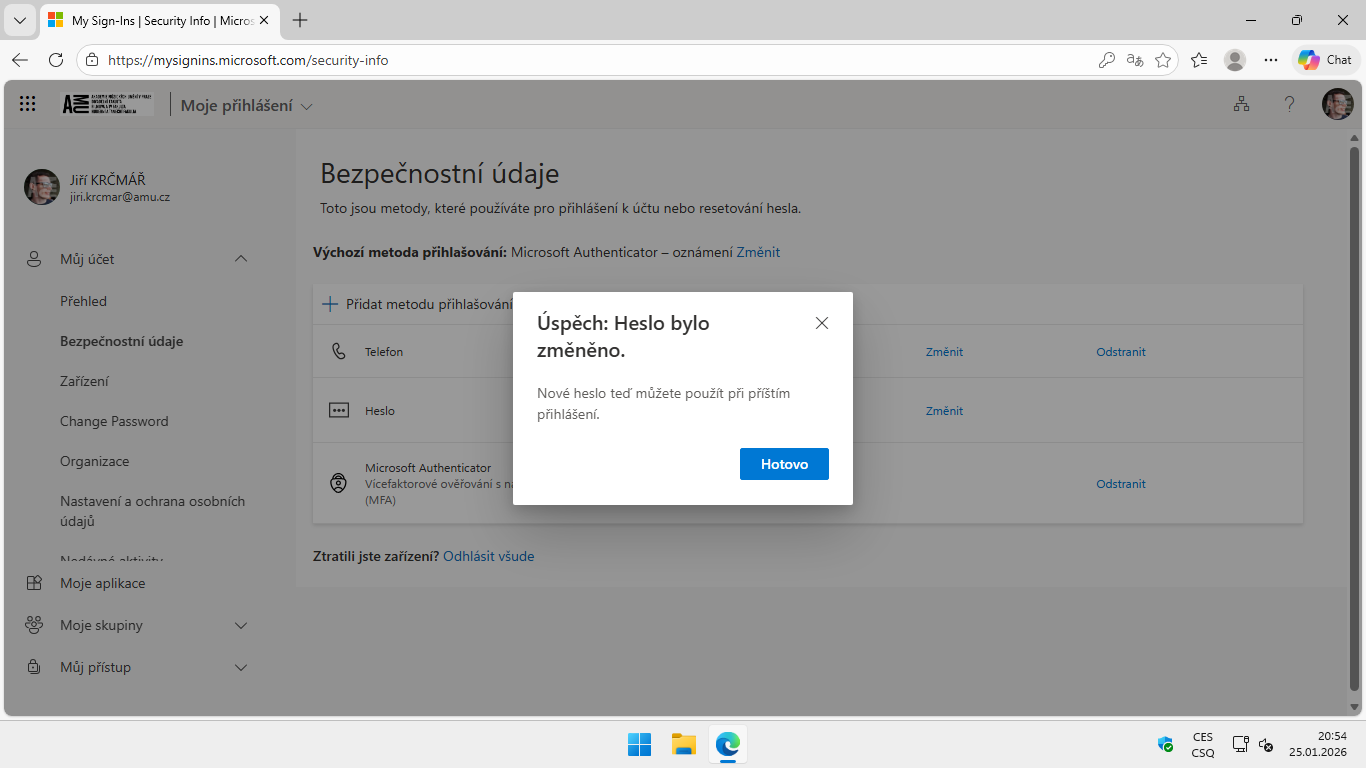The height and width of the screenshot is (768, 1366).
Task: Click the translate icon in the address bar
Action: 1134,60
